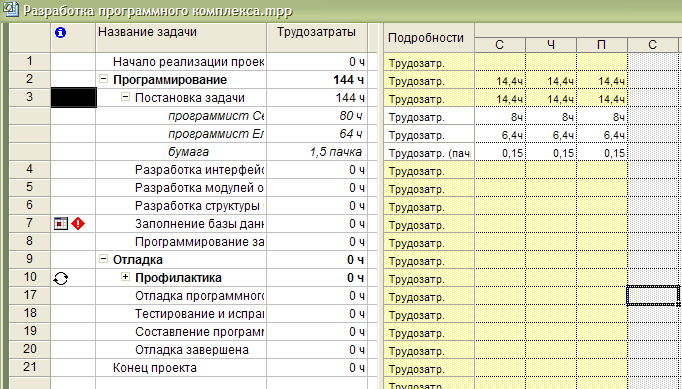
Task: Click the Трудозатраты column header
Action: pos(317,37)
